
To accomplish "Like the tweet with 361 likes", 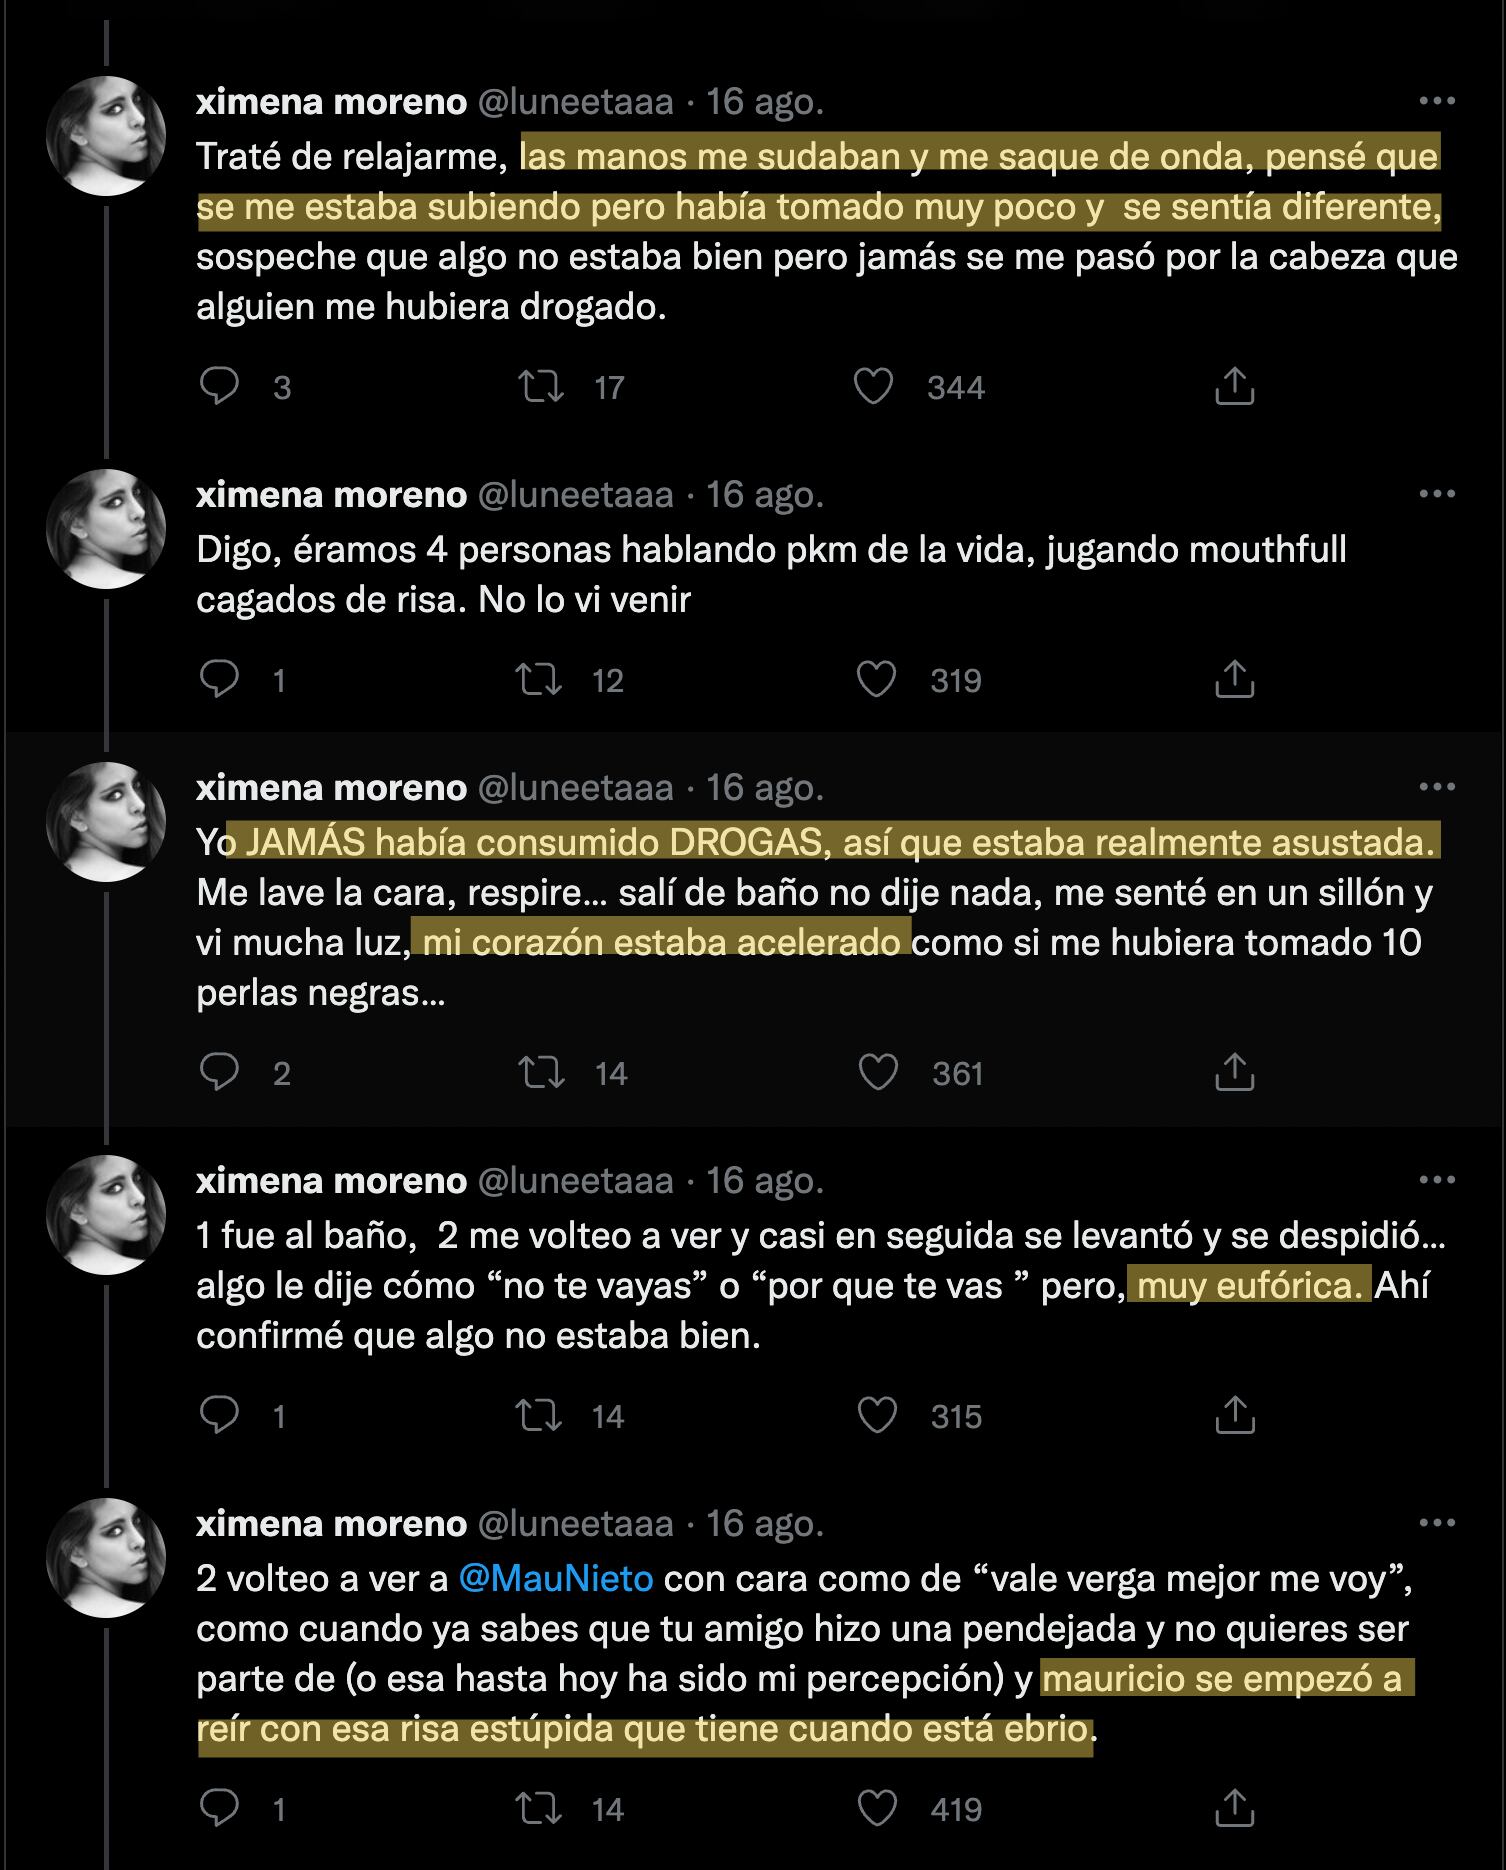I will point(878,1072).
